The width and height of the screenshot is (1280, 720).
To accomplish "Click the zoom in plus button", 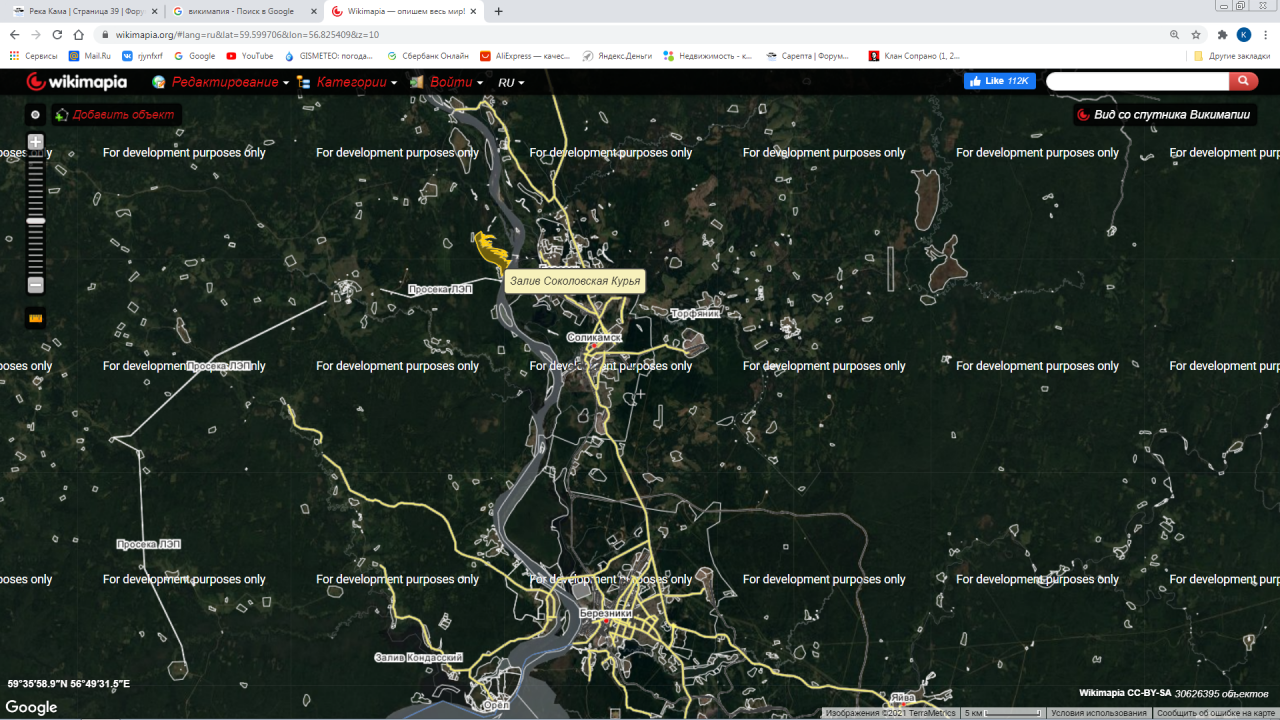I will (35, 142).
